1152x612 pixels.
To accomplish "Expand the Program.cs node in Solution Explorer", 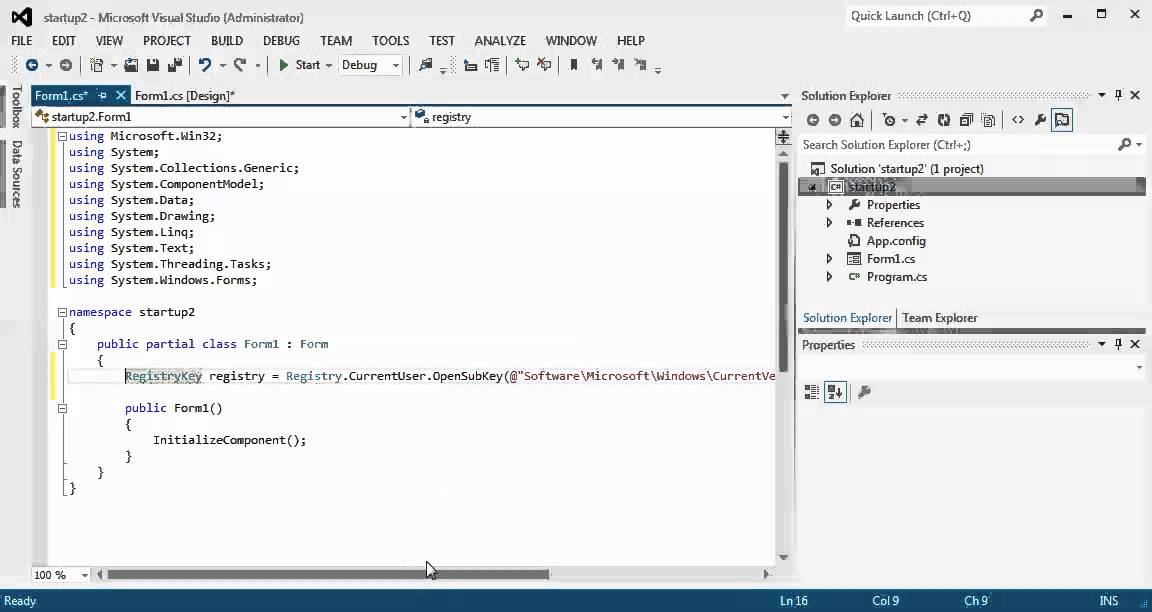I will click(829, 277).
